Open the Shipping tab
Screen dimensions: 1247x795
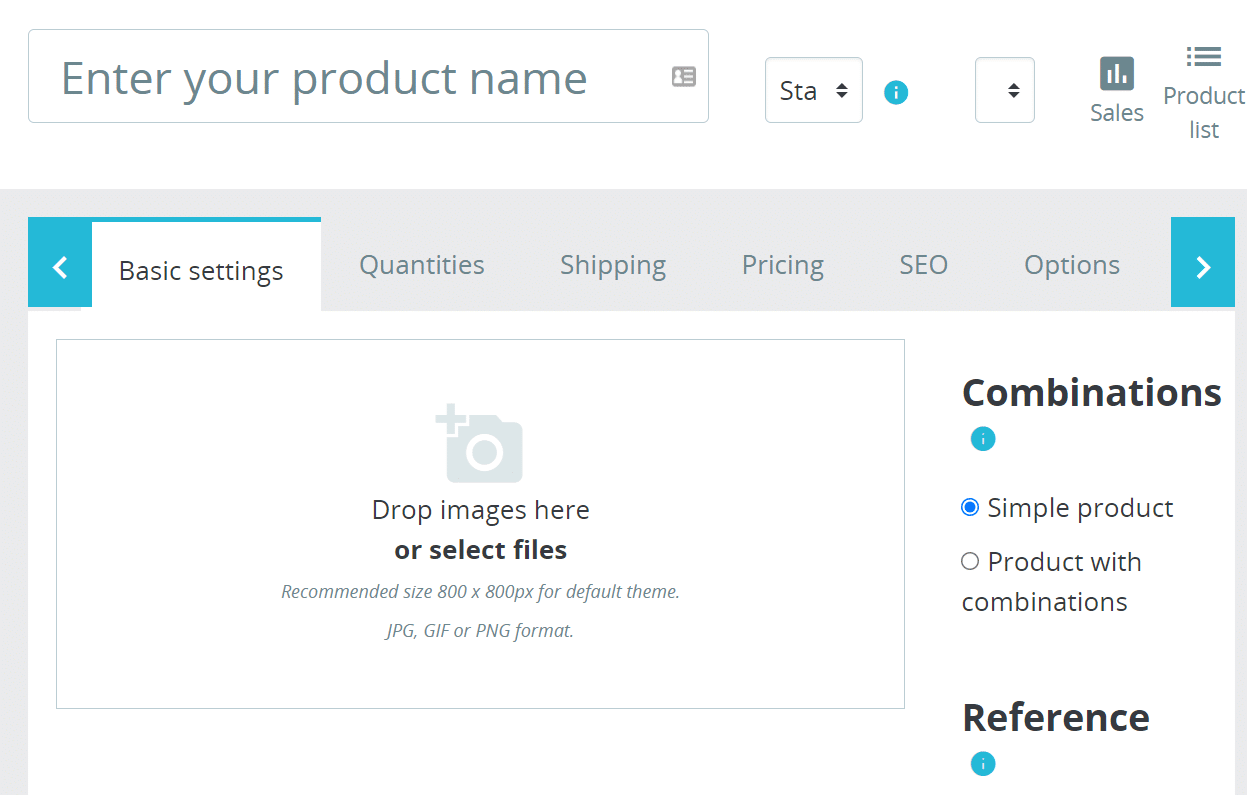tap(612, 264)
